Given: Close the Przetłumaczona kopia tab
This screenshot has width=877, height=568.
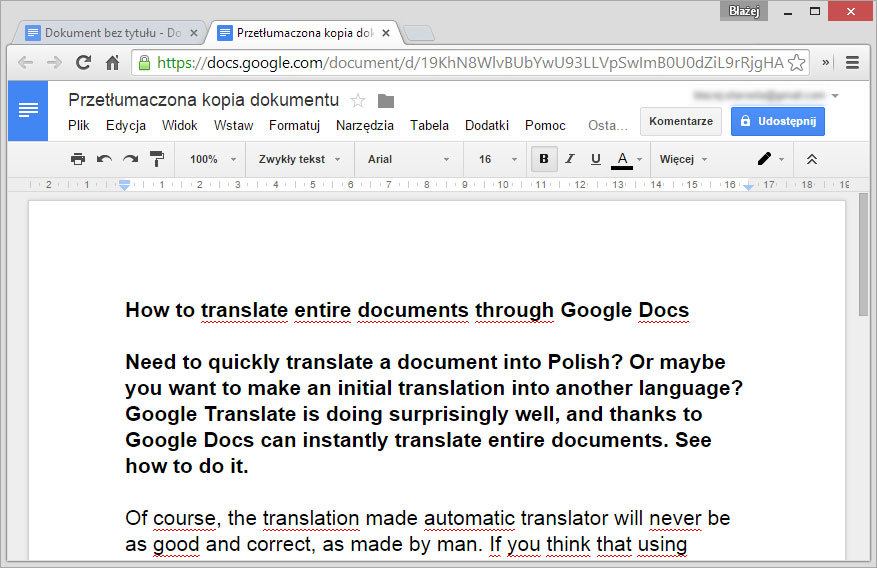Looking at the screenshot, I should point(386,33).
